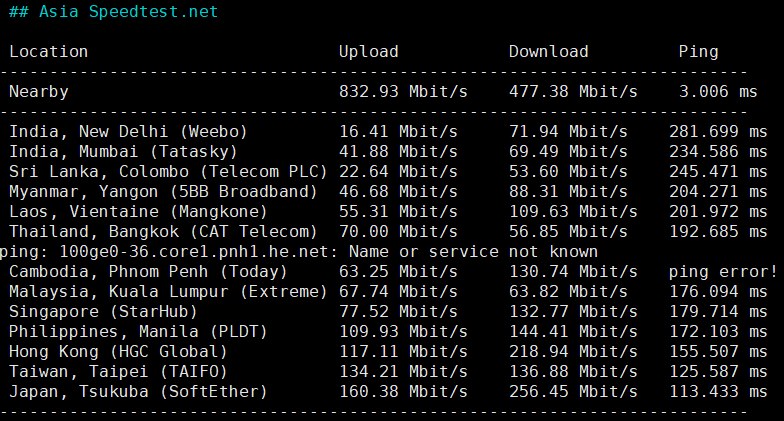Image resolution: width=784 pixels, height=421 pixels.
Task: Click Kuala Lumpur ping '176.094 ms'
Action: [x=718, y=292]
